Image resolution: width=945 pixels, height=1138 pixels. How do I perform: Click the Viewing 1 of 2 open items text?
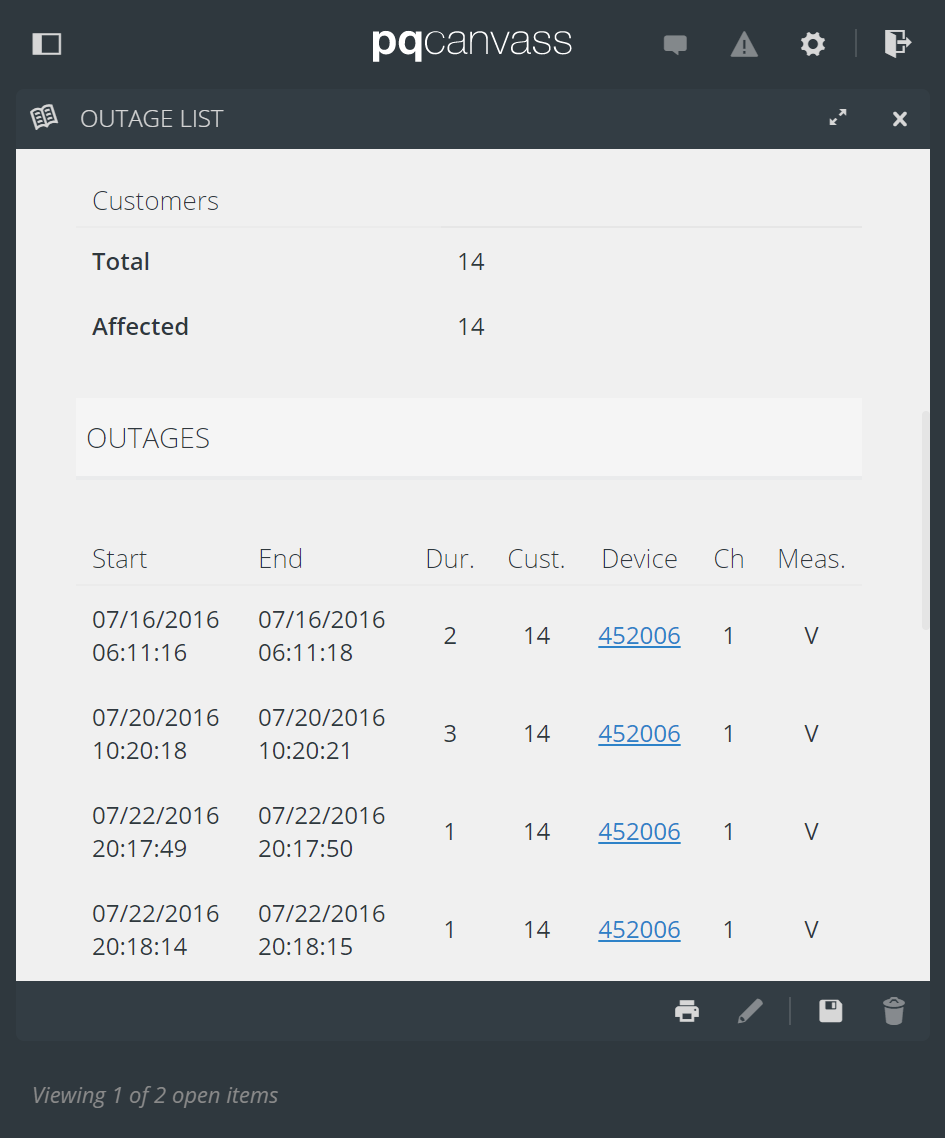pos(155,1094)
